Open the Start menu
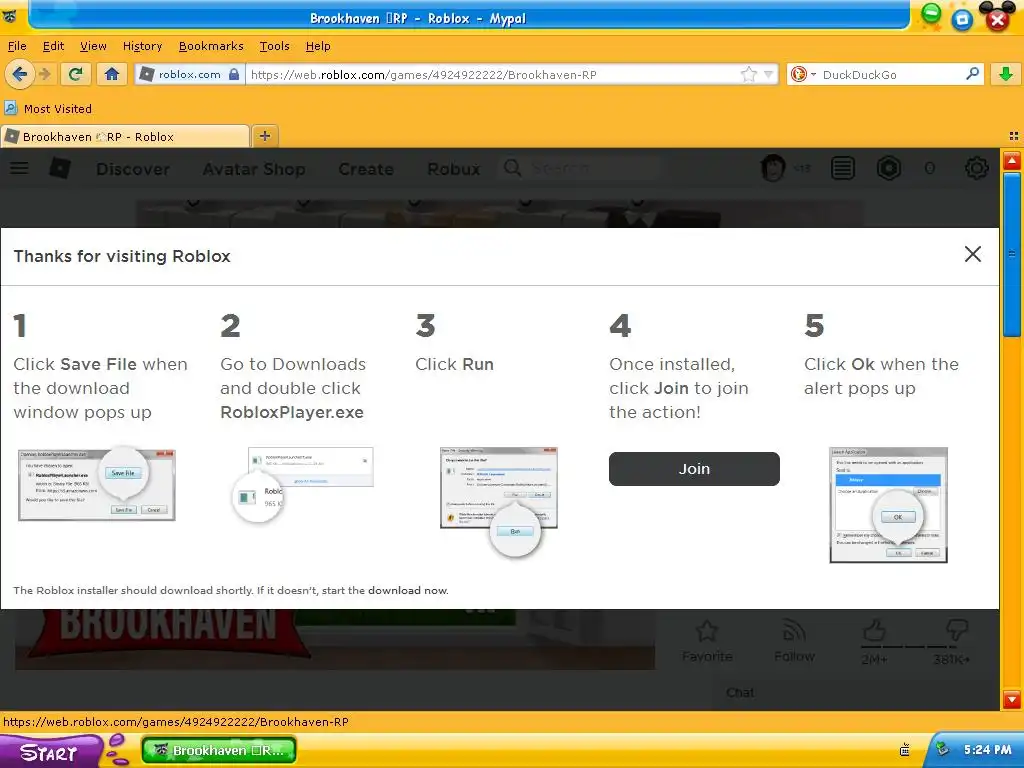The width and height of the screenshot is (1024, 768). point(51,752)
